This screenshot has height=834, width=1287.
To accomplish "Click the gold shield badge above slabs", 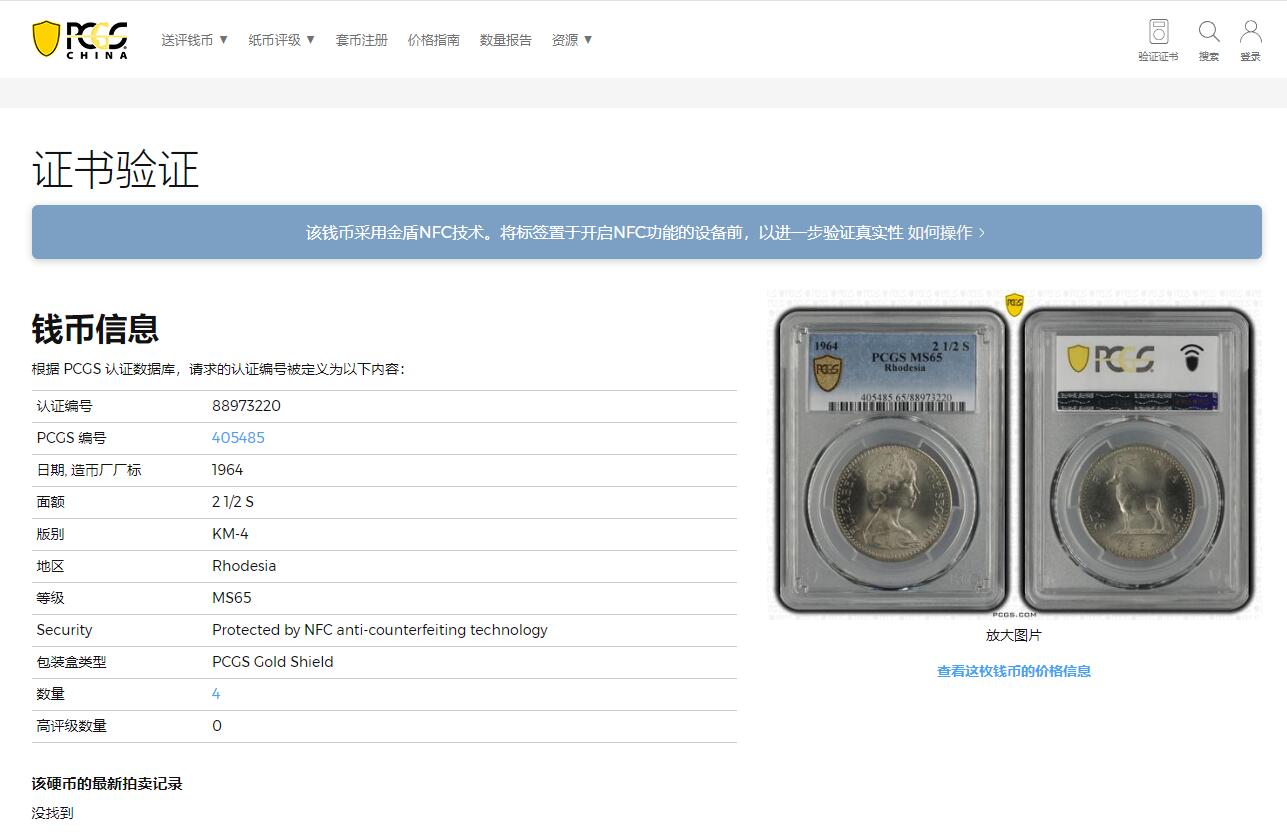I will pos(1014,304).
